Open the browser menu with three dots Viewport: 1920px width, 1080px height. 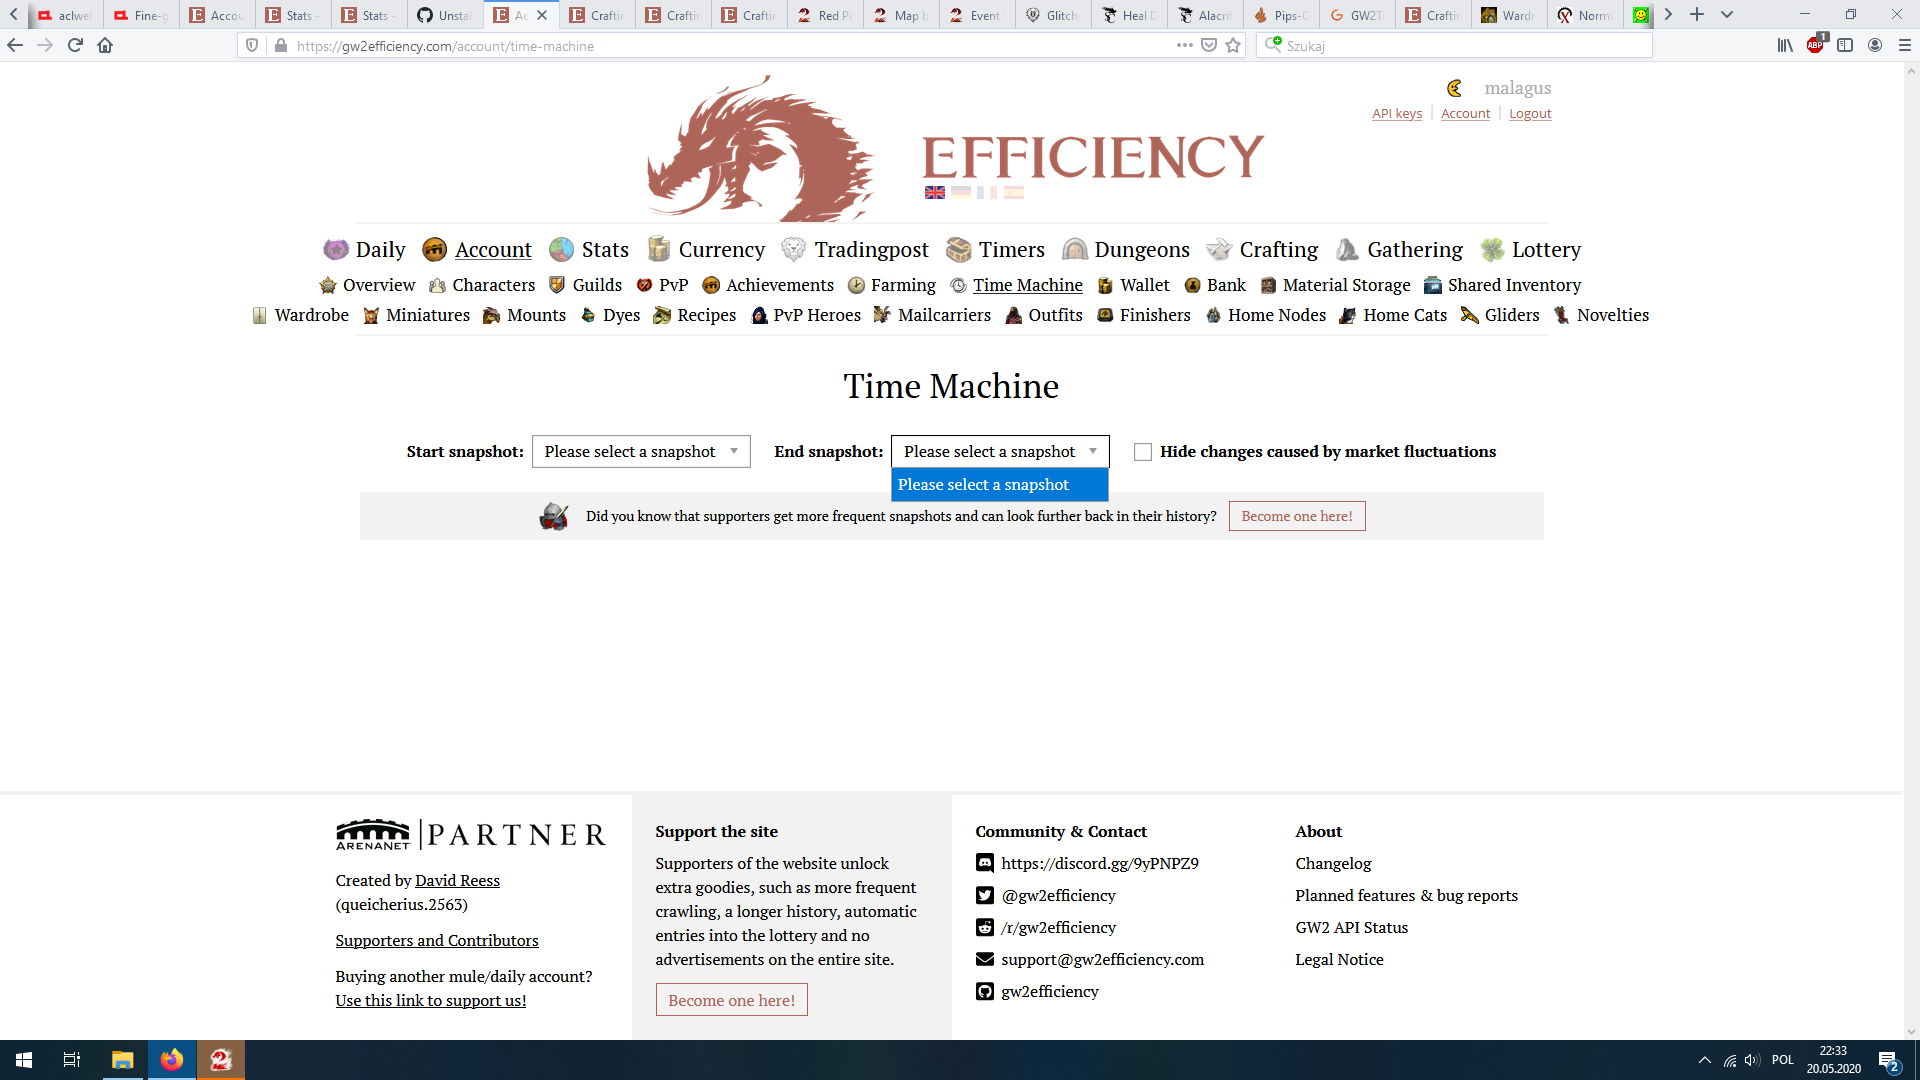(1183, 45)
